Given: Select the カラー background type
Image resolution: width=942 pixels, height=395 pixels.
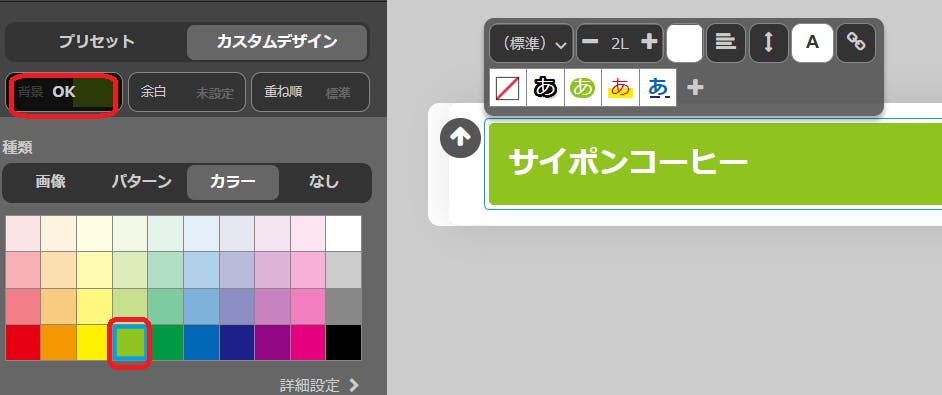Looking at the screenshot, I should tap(233, 182).
